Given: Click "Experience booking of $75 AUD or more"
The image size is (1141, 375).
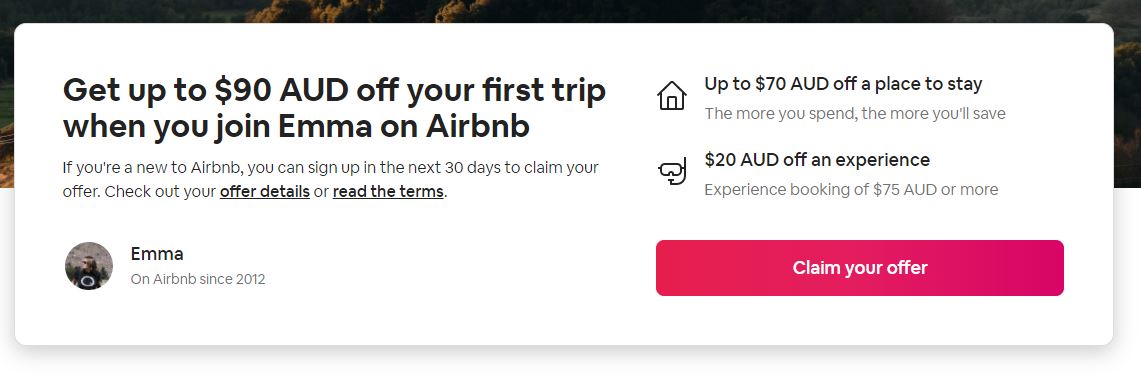Looking at the screenshot, I should coord(851,189).
